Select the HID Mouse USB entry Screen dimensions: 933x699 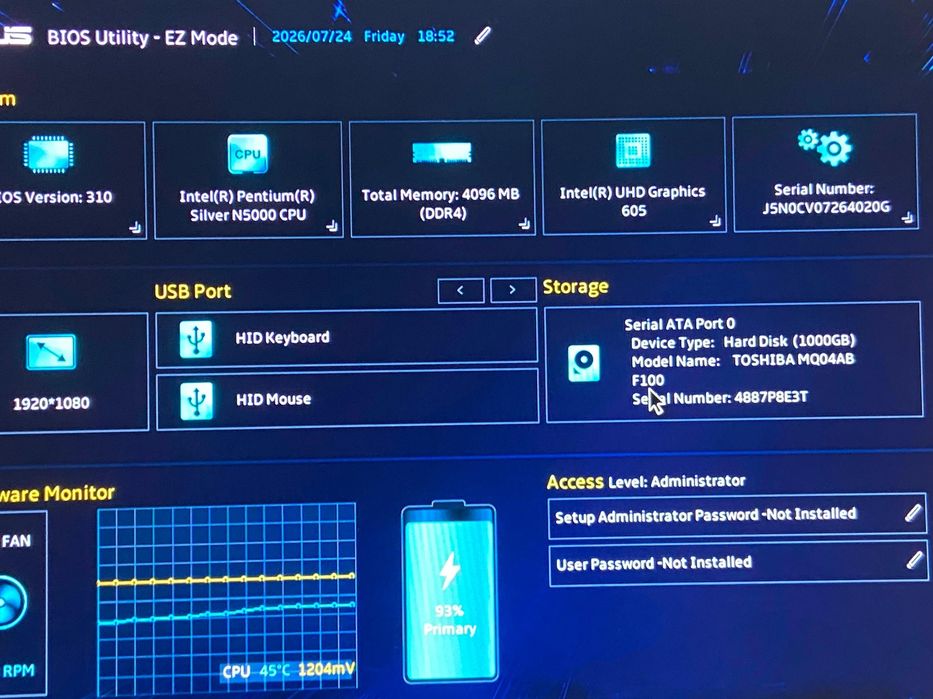[x=347, y=399]
